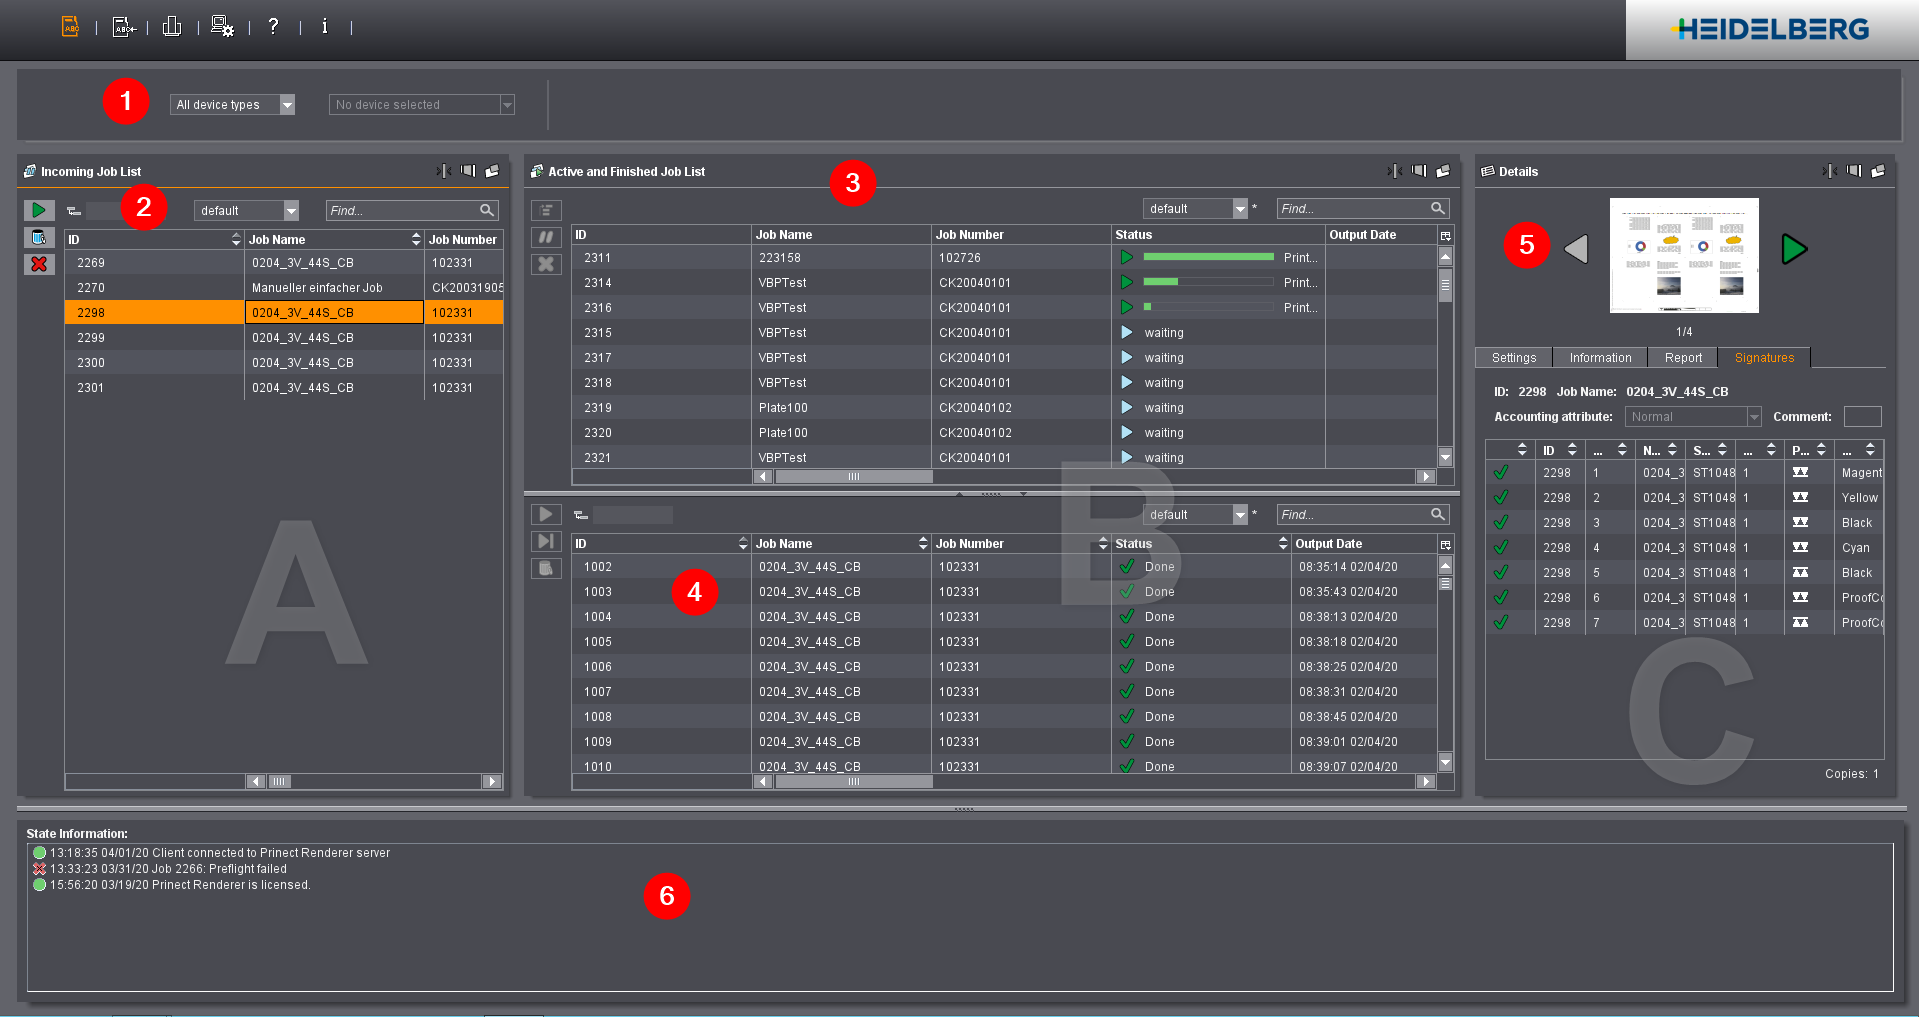
Task: Click the database icon below the green start button
Action: [x=39, y=237]
